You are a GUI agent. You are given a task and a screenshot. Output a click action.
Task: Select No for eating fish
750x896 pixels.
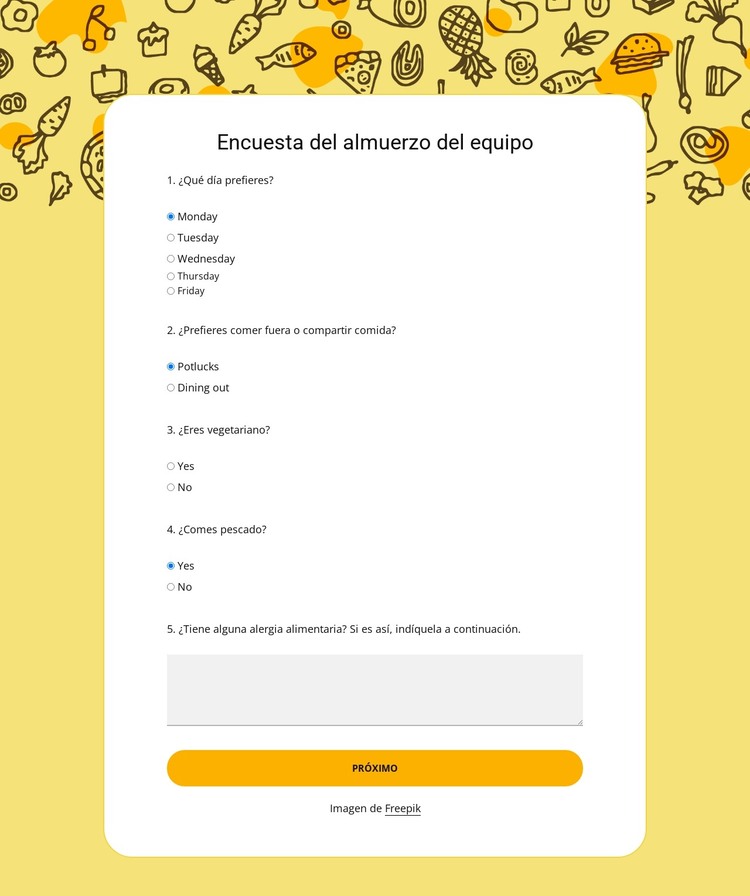[x=171, y=587]
